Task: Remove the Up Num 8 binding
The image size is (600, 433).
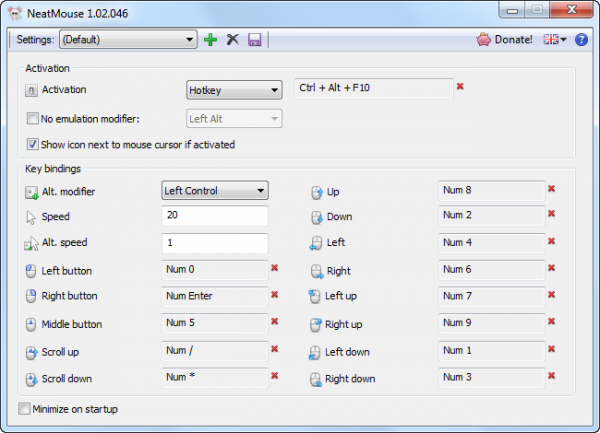Action: [551, 188]
